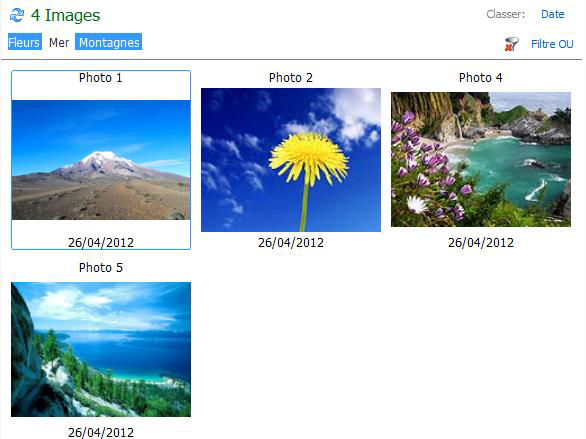The width and height of the screenshot is (586, 439).
Task: Click the Photo 2 title label
Action: pos(291,78)
